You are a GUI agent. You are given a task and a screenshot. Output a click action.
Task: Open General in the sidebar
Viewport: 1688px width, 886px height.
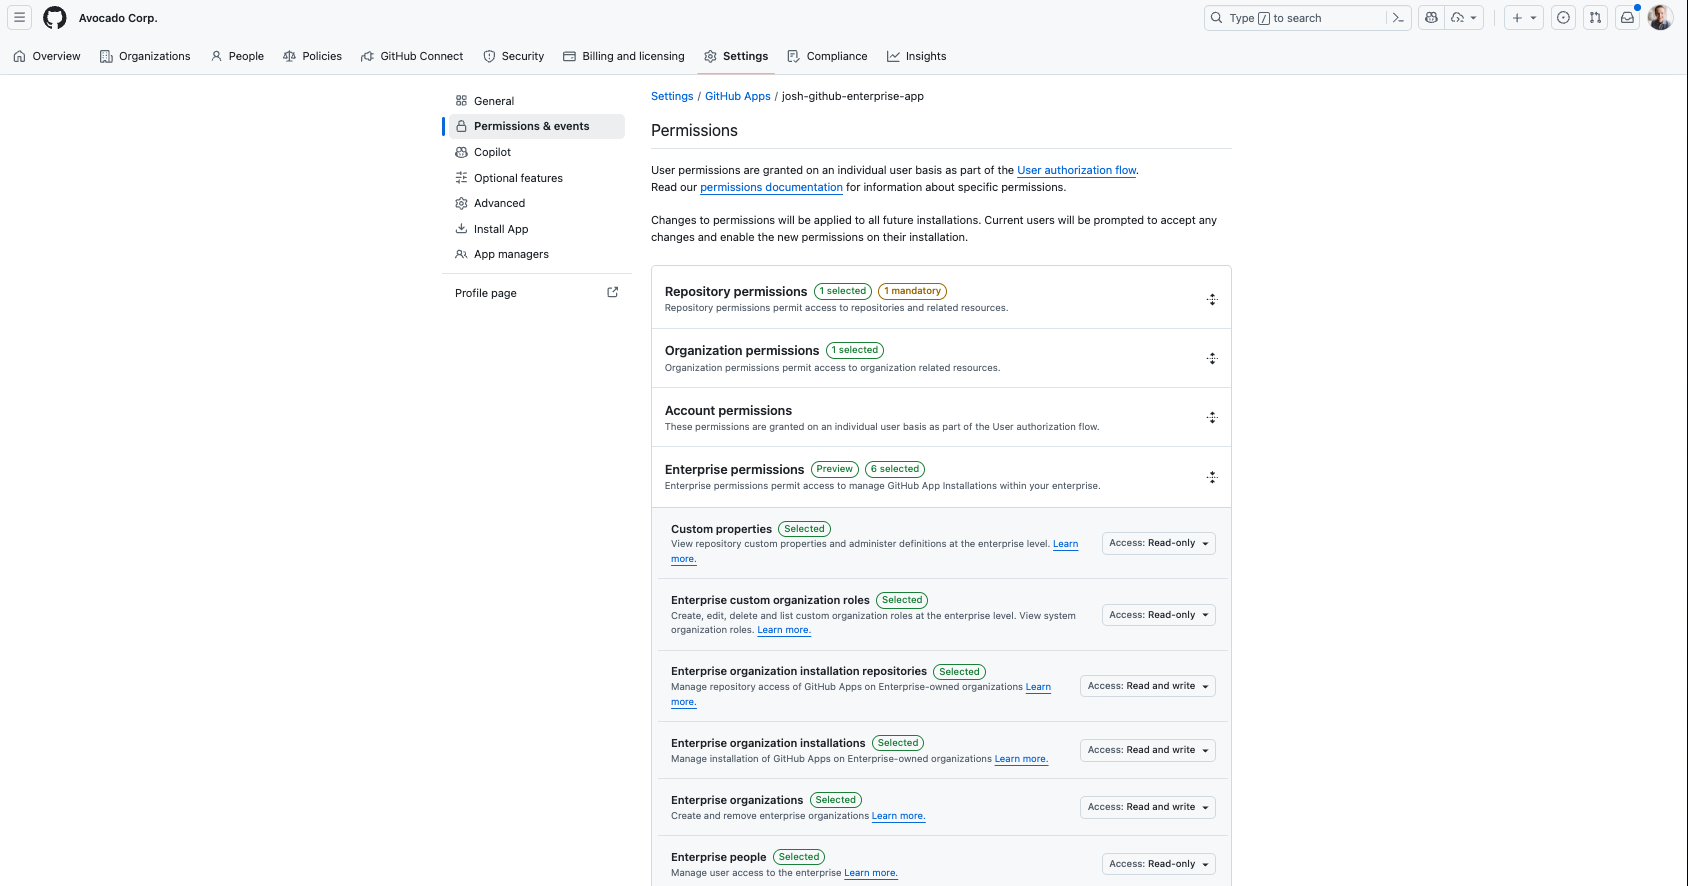point(537,101)
